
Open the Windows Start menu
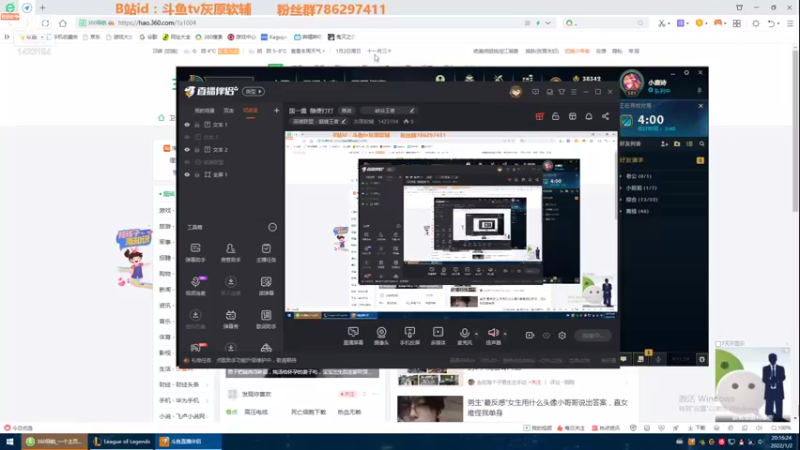click(x=10, y=441)
